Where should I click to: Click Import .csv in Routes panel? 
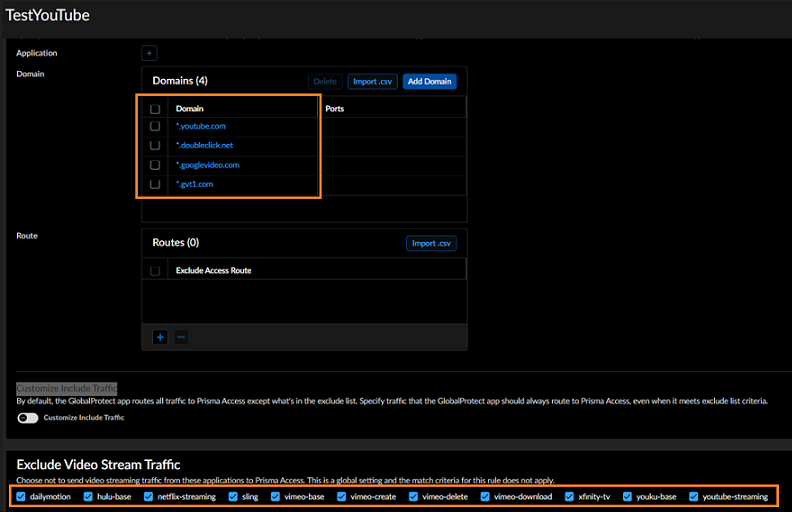point(430,243)
